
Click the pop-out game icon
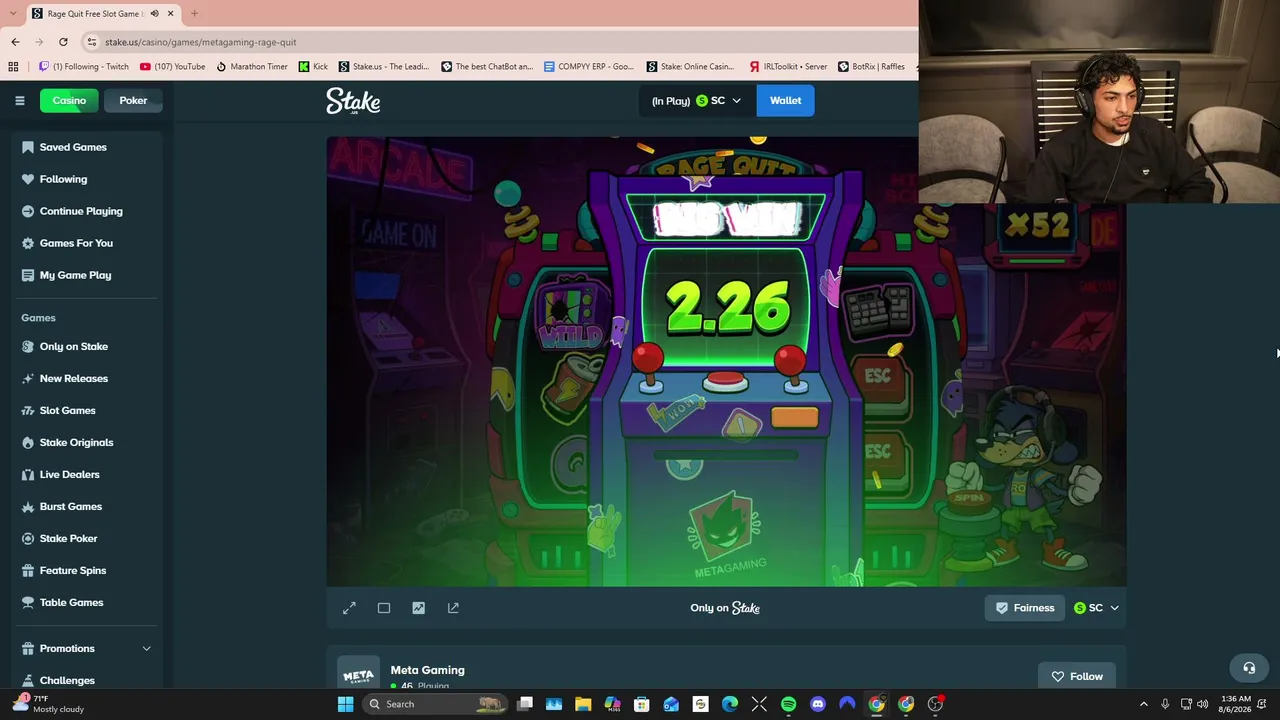click(453, 608)
